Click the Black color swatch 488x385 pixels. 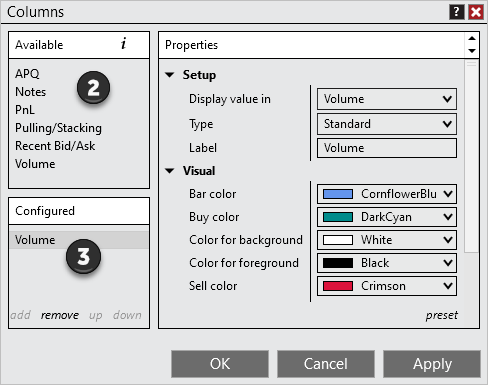[338, 263]
